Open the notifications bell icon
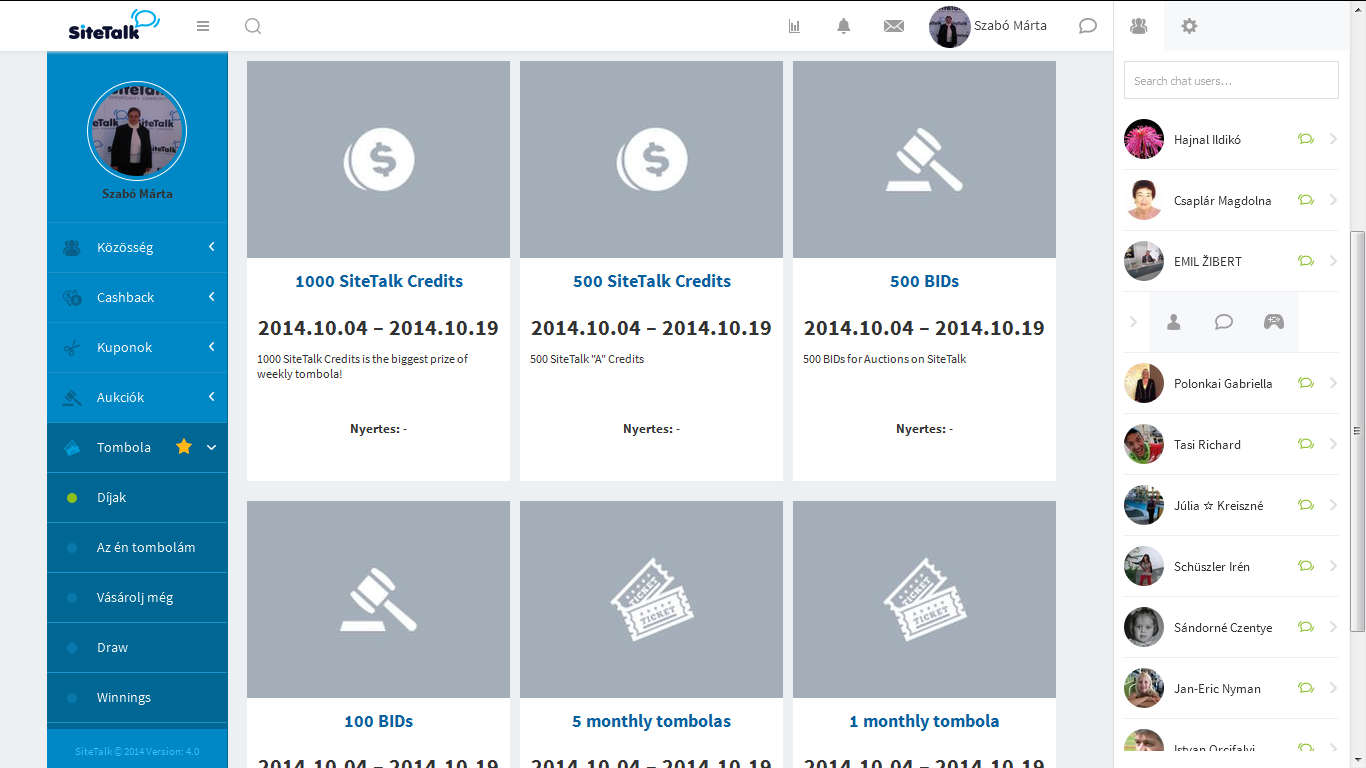Screen dimensions: 1366x768 click(844, 26)
